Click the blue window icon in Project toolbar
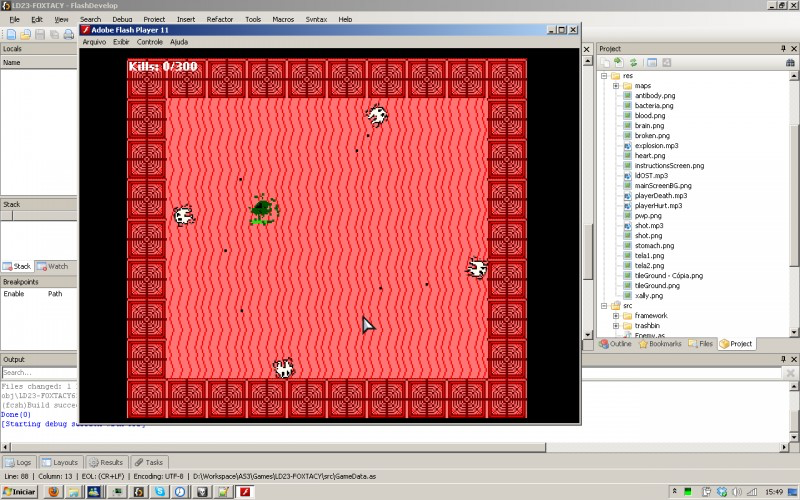 [652, 63]
